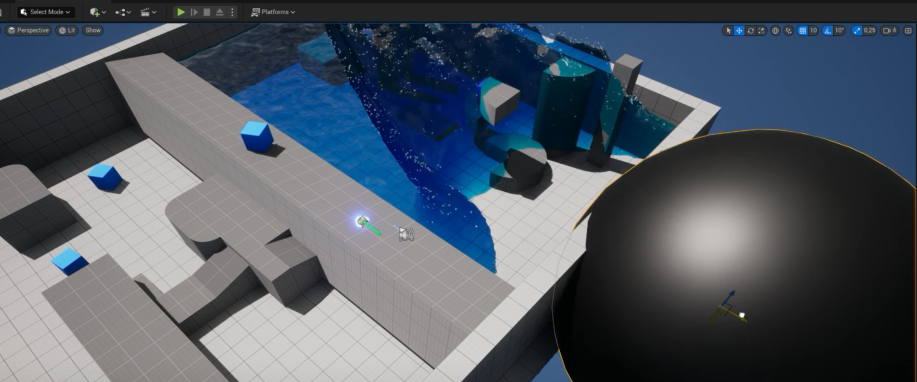Open the Lit view mode menu
Screen dimensions: 917x382
(67, 30)
